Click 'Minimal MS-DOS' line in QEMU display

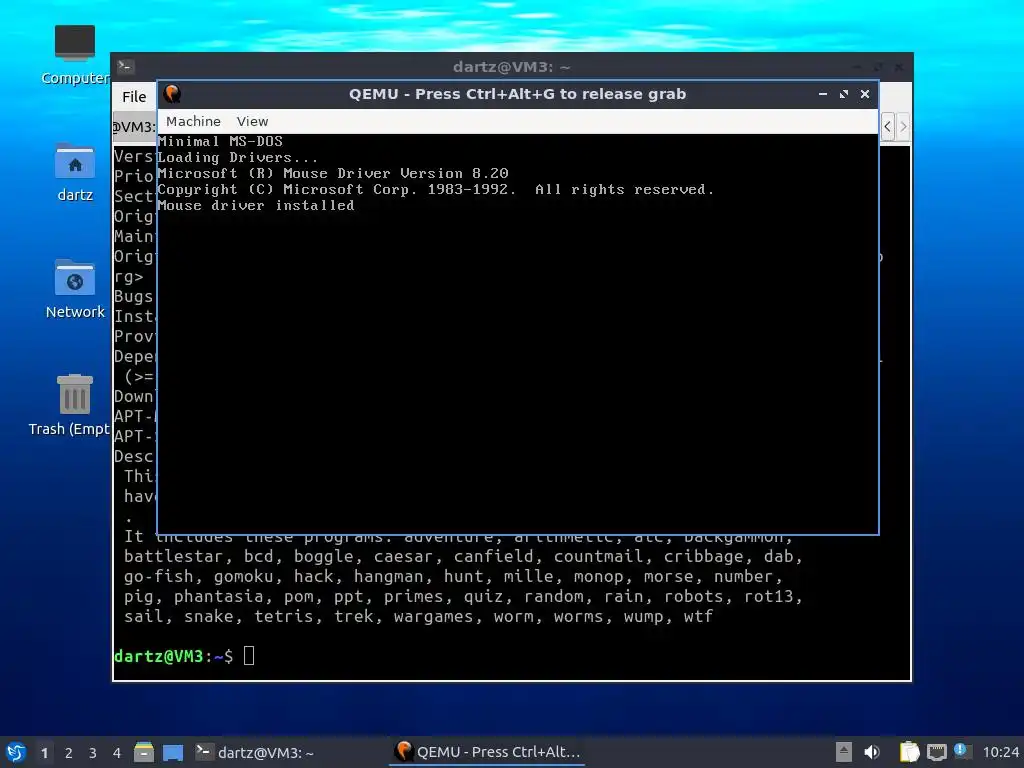(220, 141)
